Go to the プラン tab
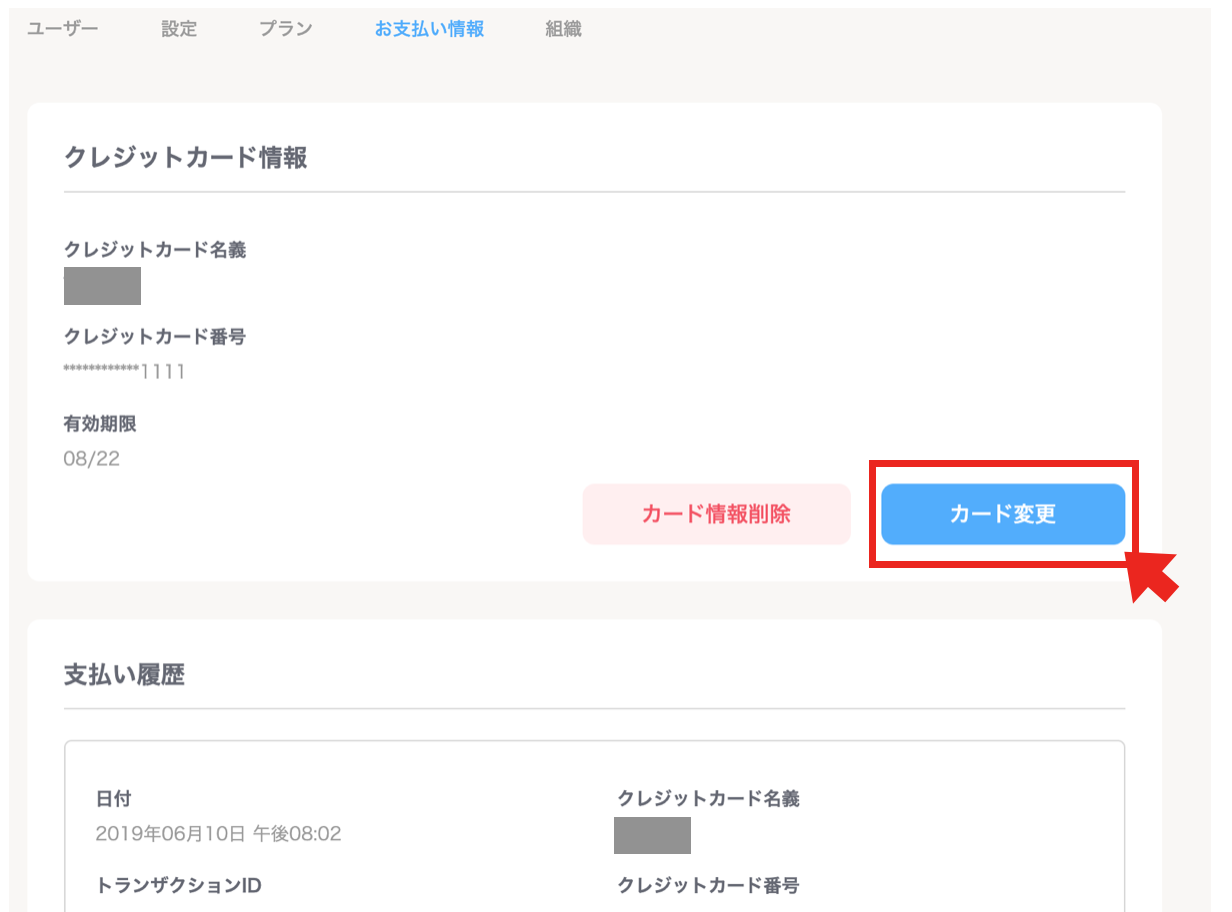 (x=285, y=29)
